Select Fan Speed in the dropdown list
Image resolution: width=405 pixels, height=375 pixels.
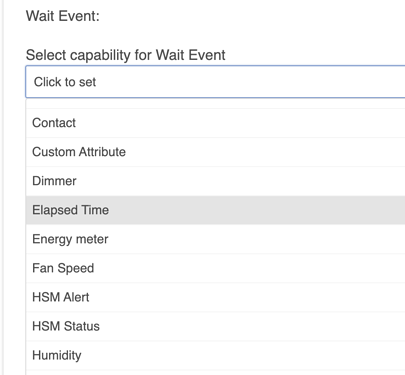215,268
